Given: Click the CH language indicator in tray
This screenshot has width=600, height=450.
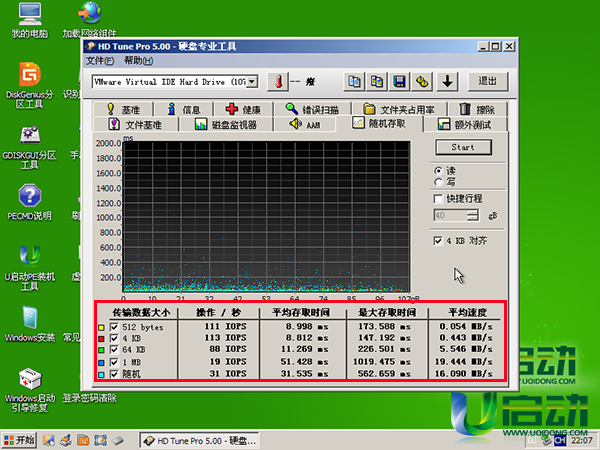Looking at the screenshot, I should tap(559, 441).
